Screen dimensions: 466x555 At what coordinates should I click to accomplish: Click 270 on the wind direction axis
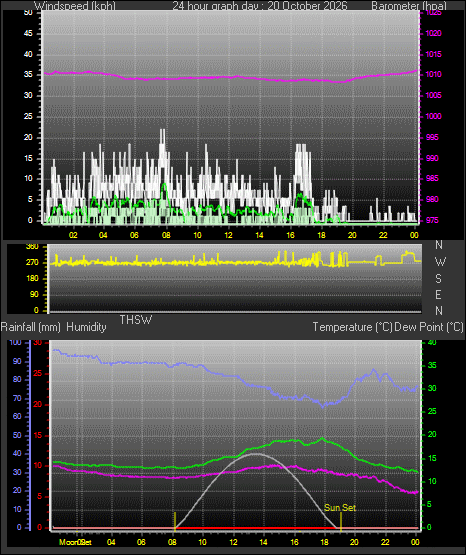pyautogui.click(x=32, y=263)
